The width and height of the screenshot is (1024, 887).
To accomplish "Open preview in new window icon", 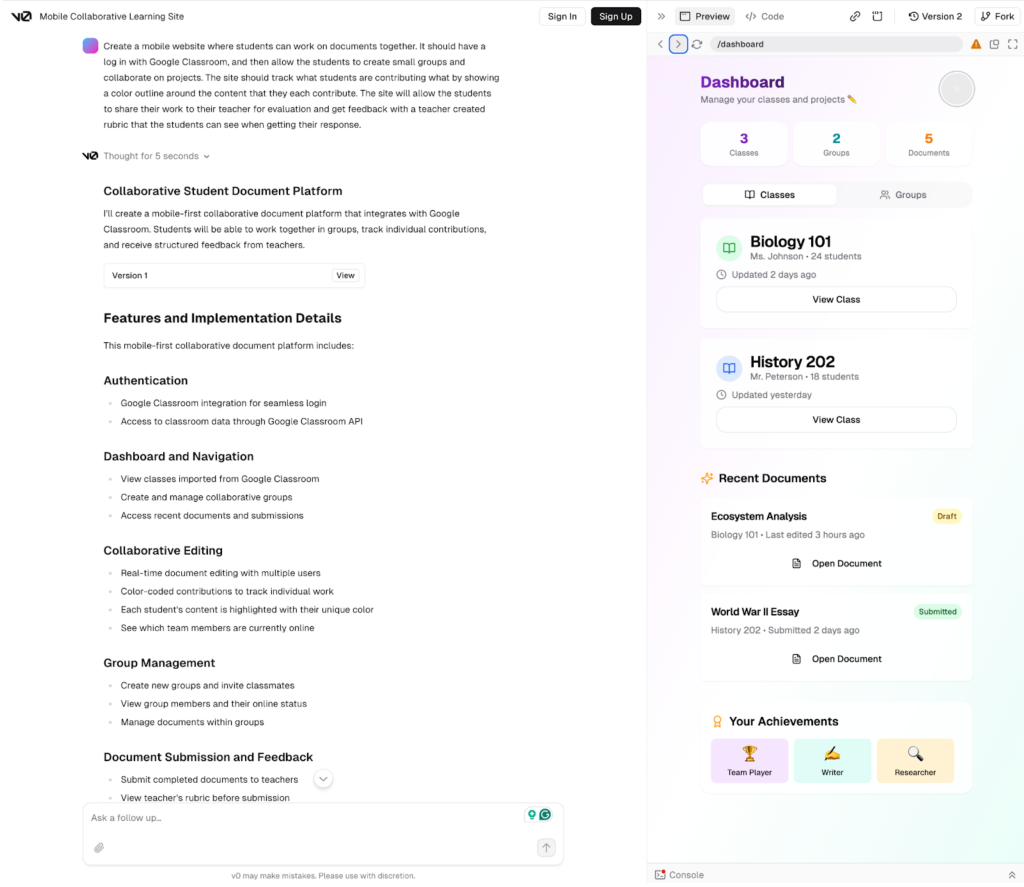I will (x=994, y=44).
